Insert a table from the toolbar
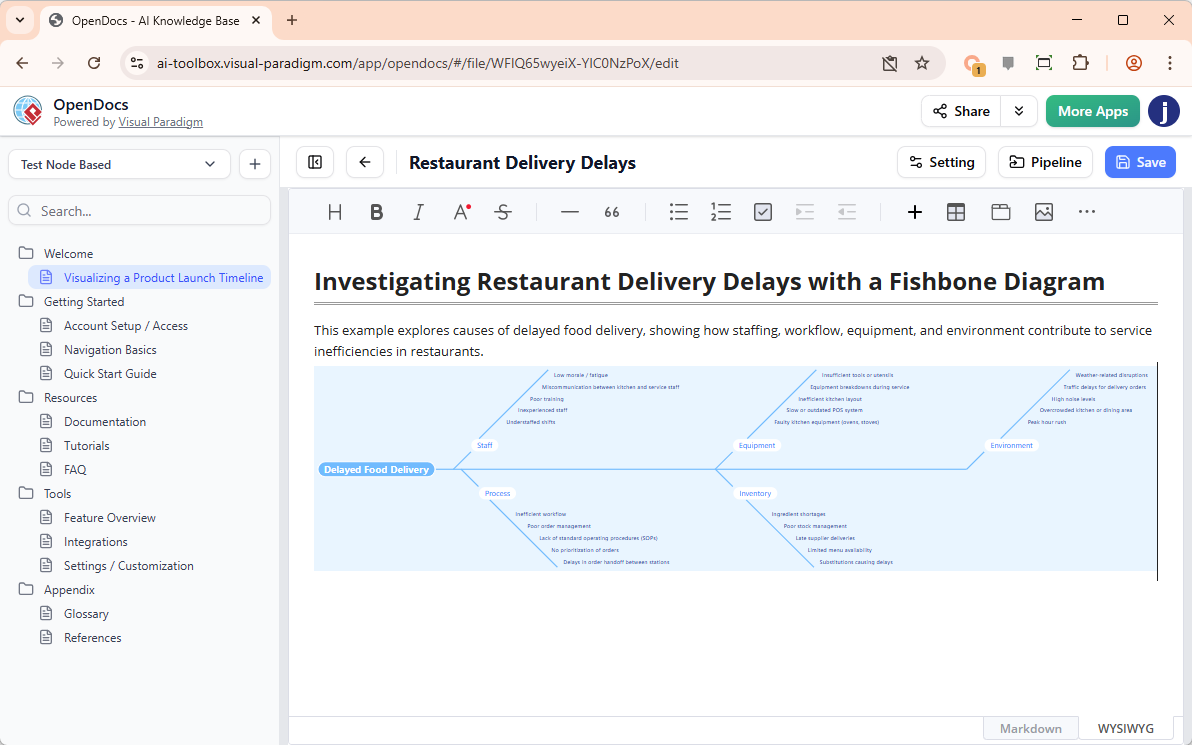 pyautogui.click(x=956, y=212)
